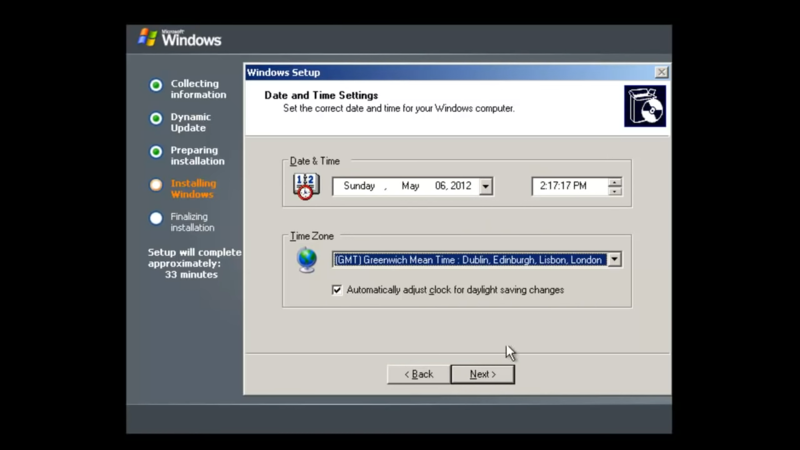Viewport: 800px width, 450px height.
Task: Click the Next button
Action: [482, 374]
